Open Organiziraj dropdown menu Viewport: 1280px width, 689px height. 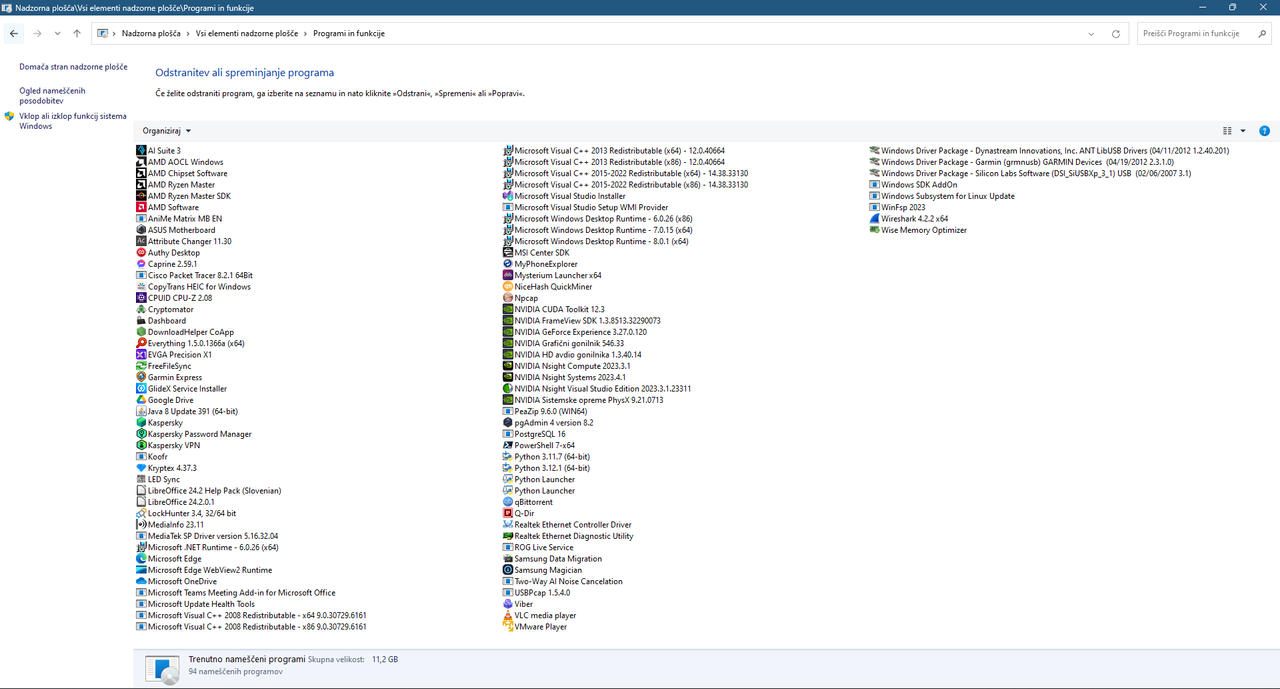(166, 131)
